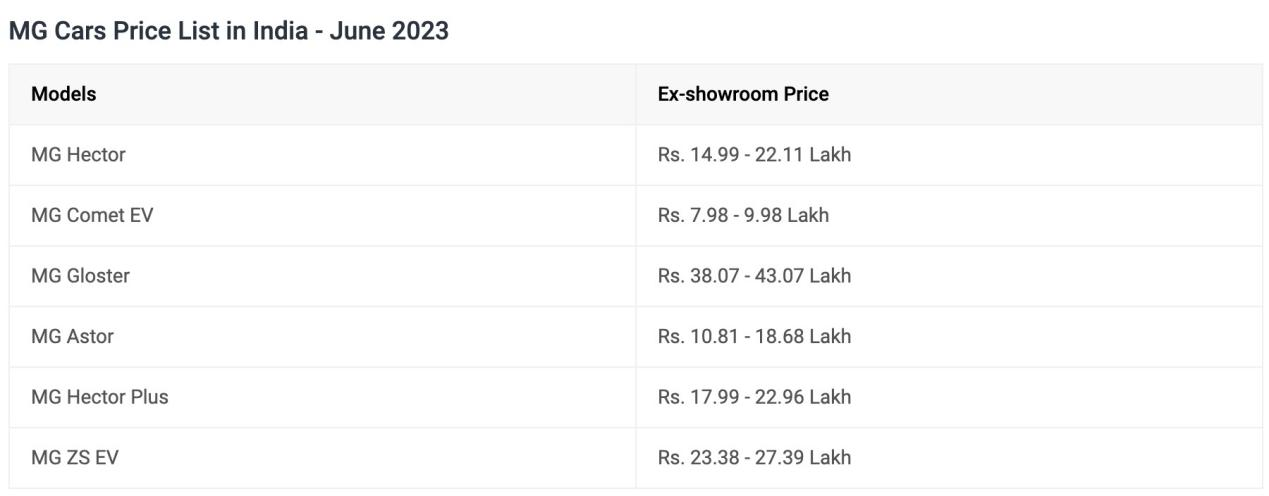Viewport: 1269px width, 496px height.
Task: Click the 9.98 upper price for Comet EV
Action: click(766, 216)
